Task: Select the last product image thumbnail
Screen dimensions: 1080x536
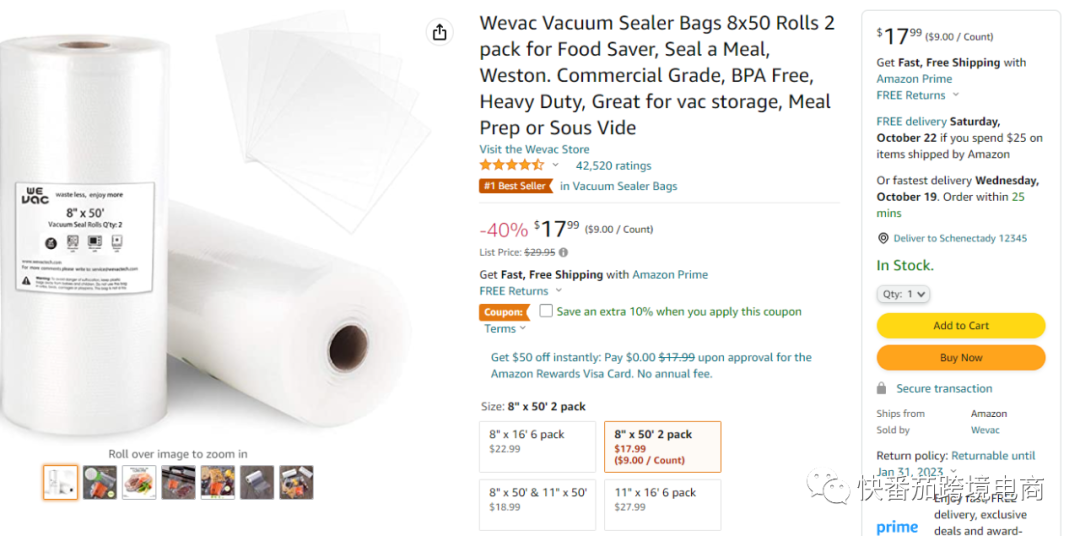Action: click(x=296, y=483)
